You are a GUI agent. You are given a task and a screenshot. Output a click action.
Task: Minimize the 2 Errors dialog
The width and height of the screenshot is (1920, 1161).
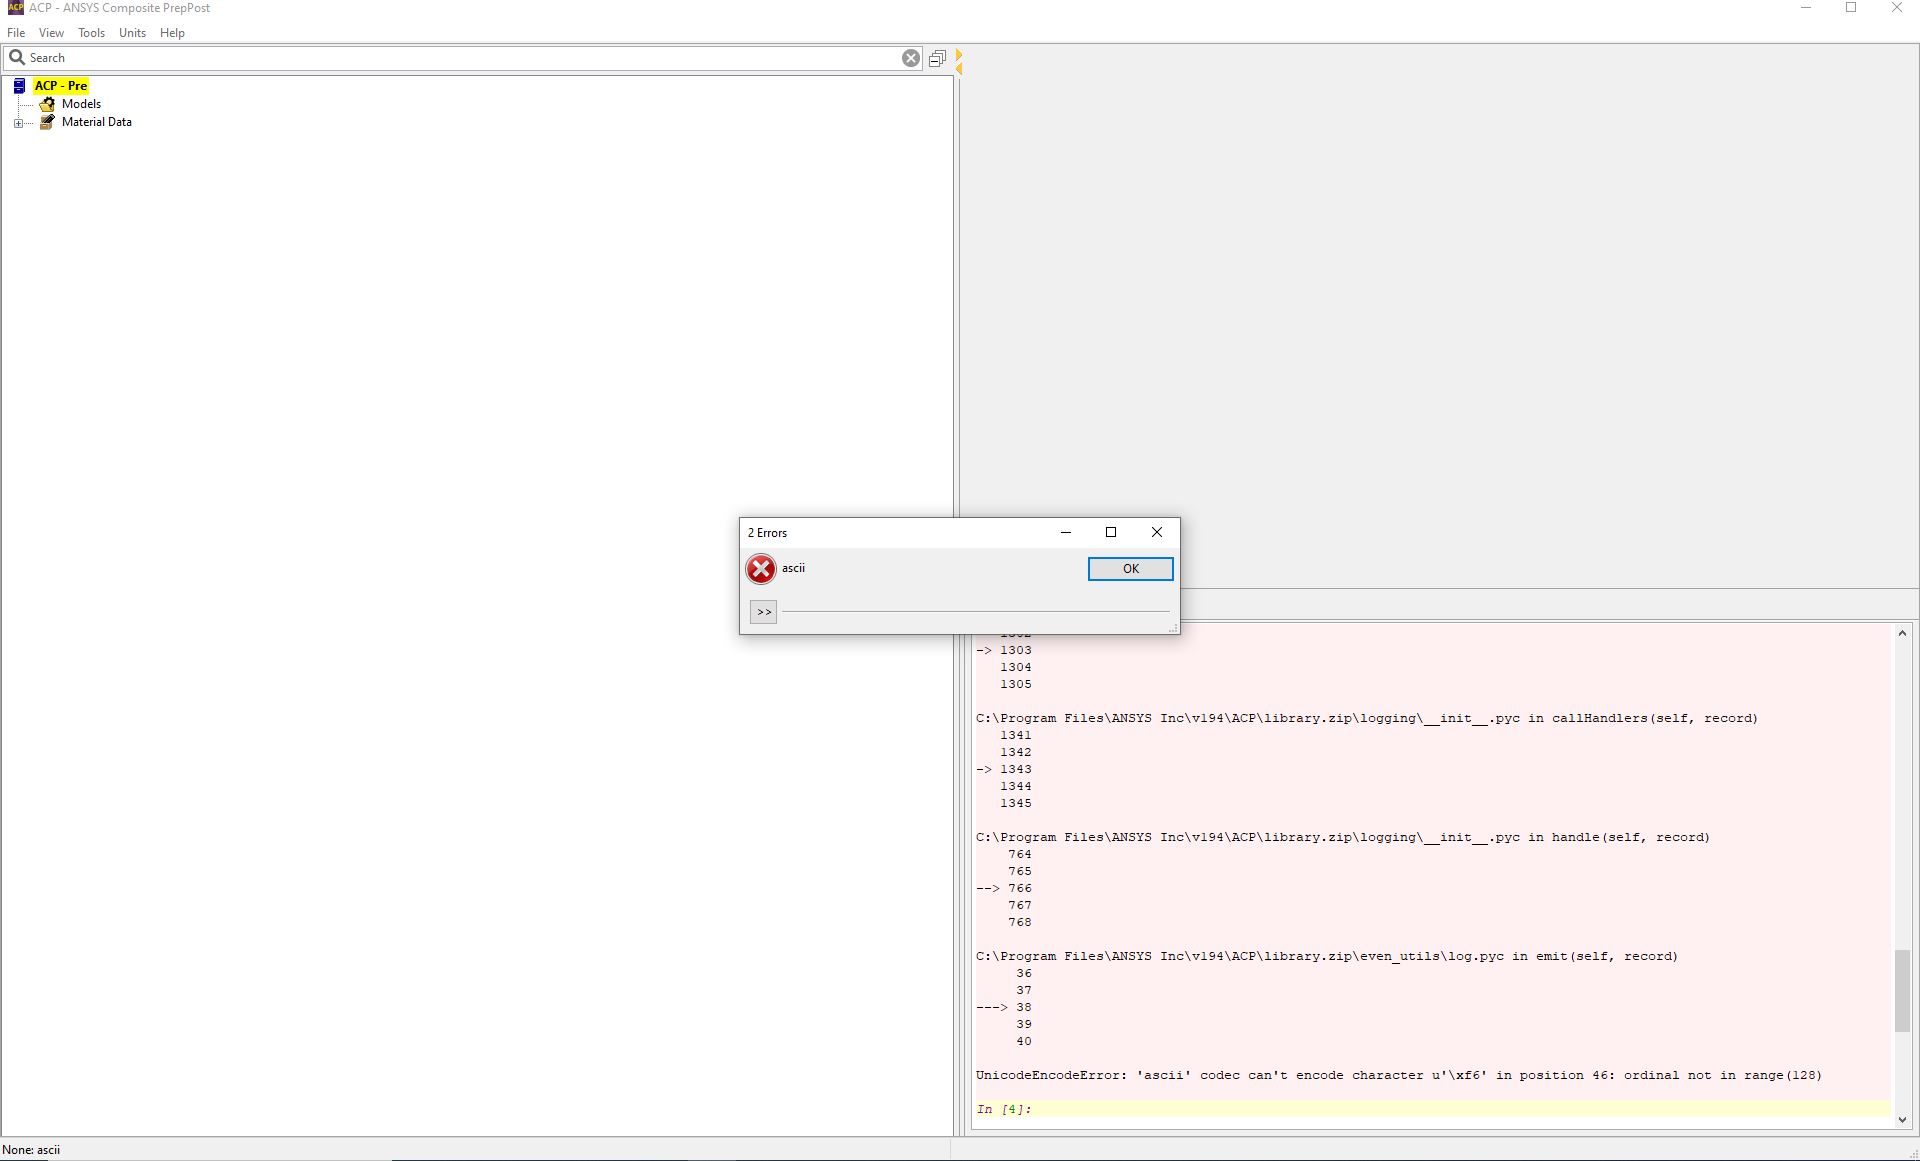1066,532
